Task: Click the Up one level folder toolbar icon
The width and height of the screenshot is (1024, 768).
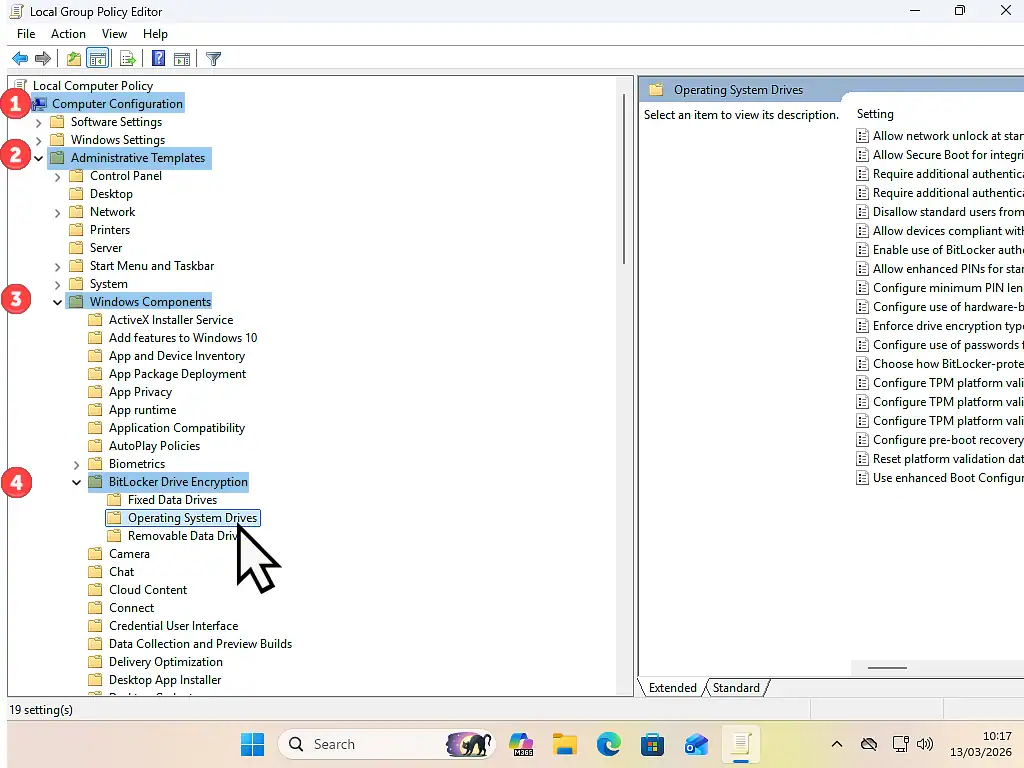Action: pos(73,58)
